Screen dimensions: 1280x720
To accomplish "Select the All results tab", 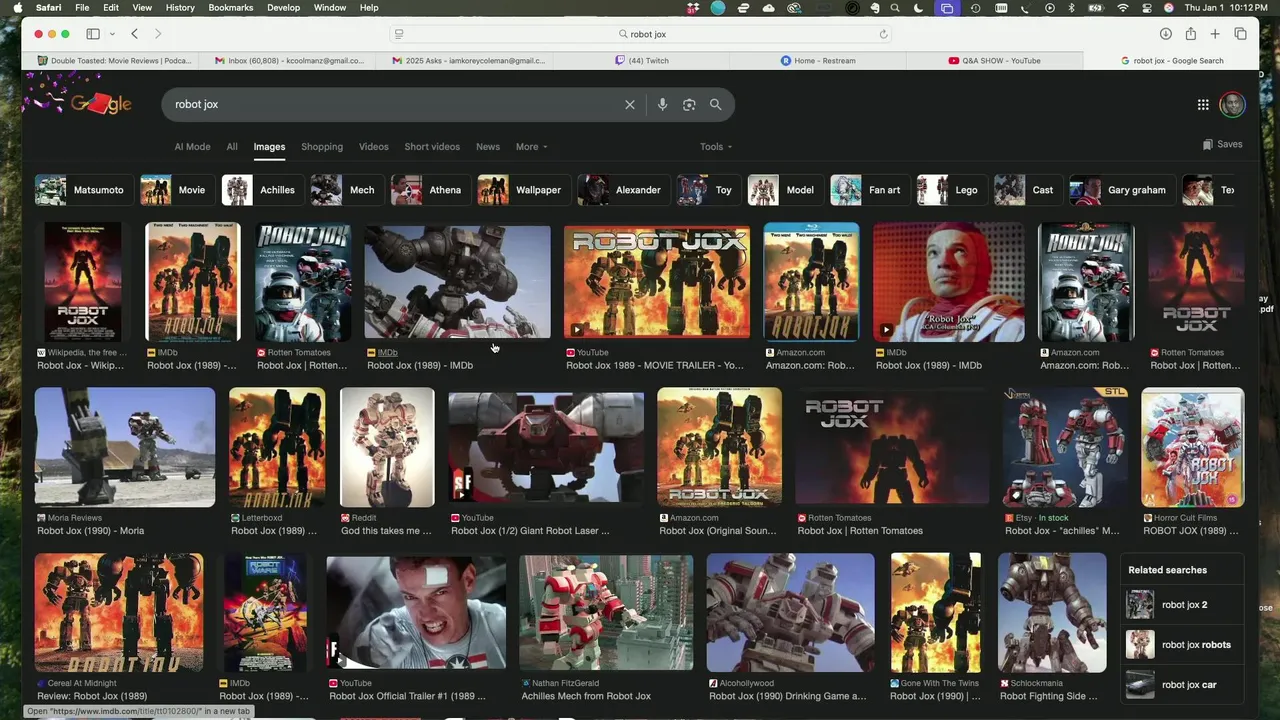I will 231,147.
